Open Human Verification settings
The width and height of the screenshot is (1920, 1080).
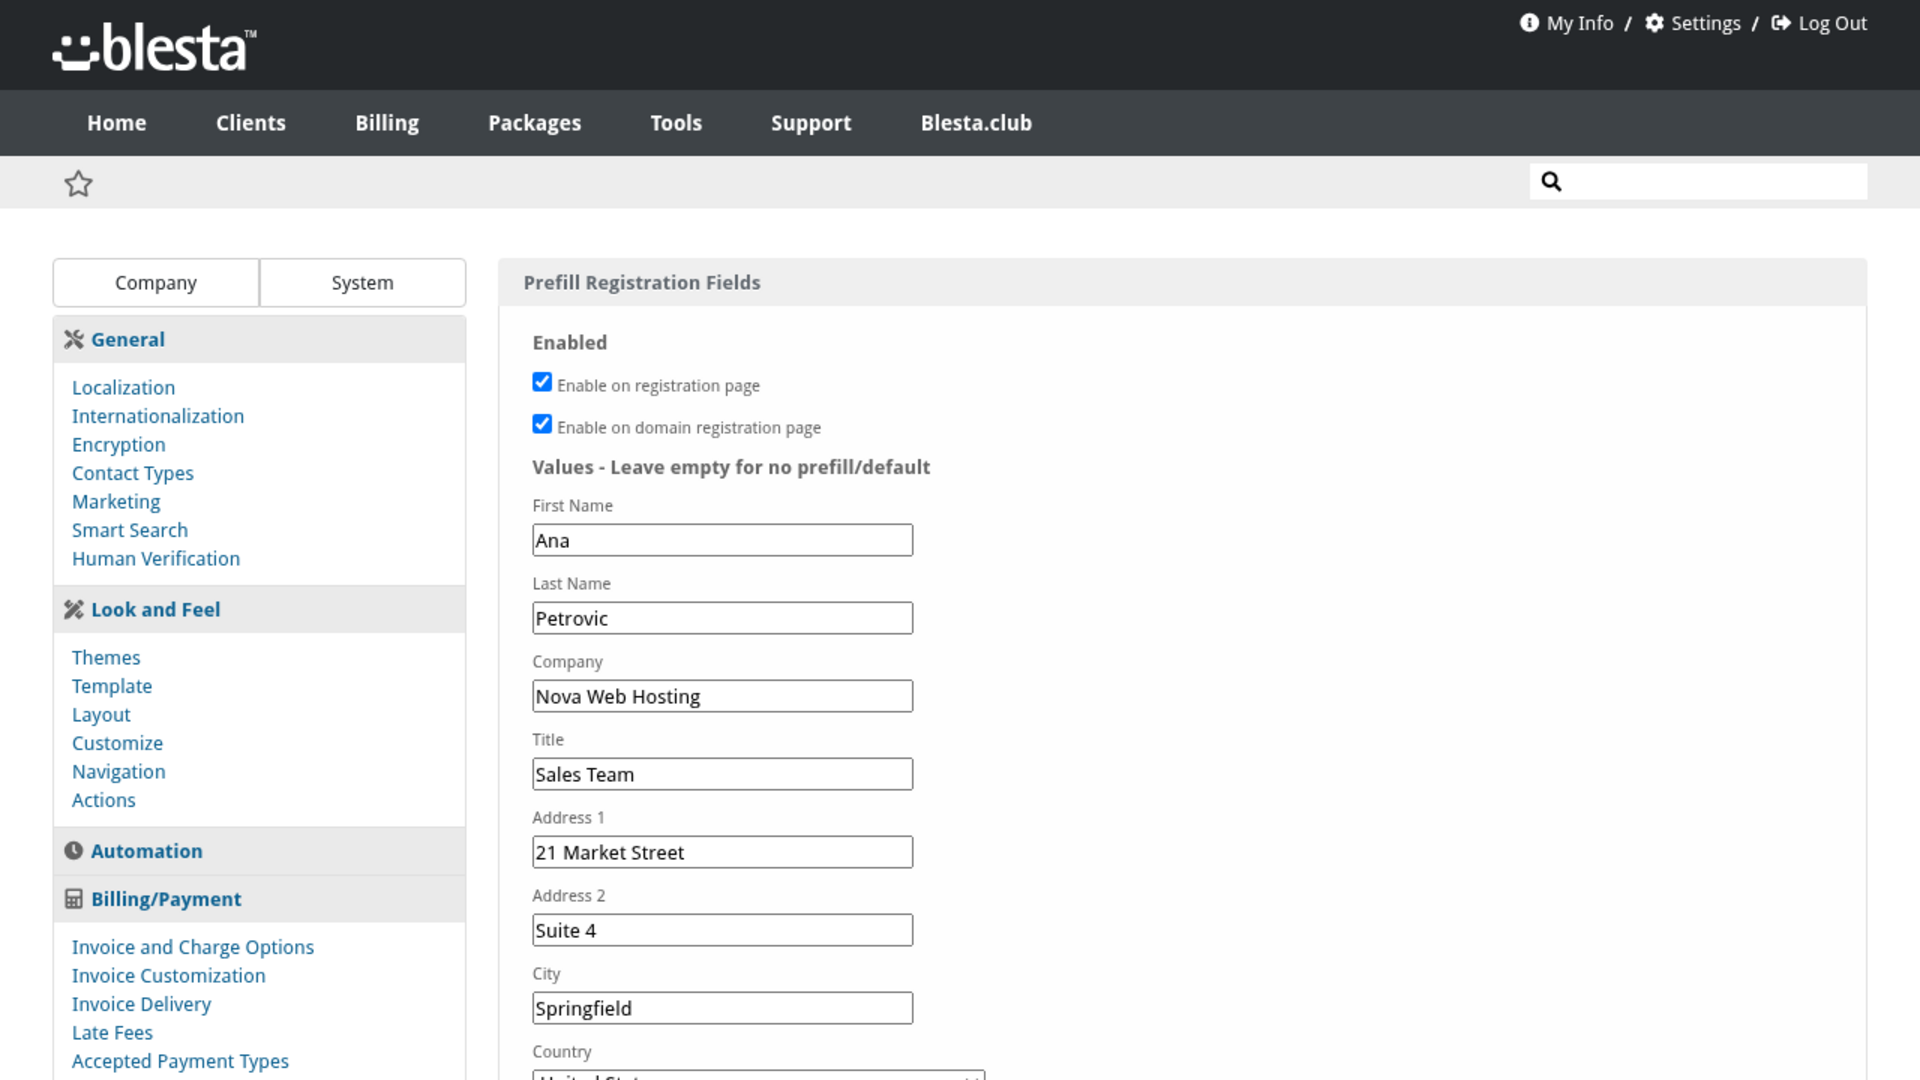(156, 559)
